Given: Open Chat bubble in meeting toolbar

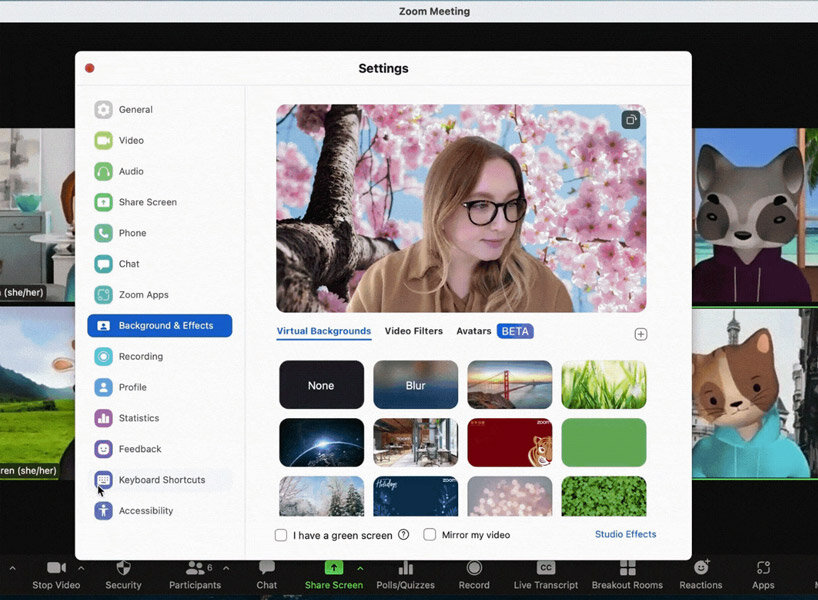Looking at the screenshot, I should pyautogui.click(x=267, y=575).
